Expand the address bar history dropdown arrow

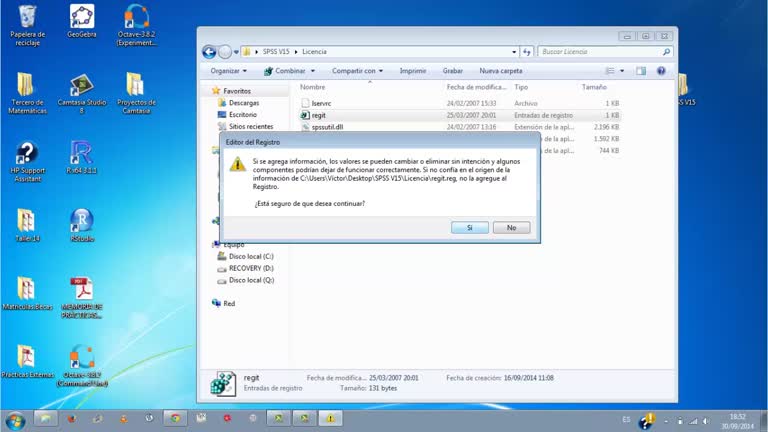[514, 51]
